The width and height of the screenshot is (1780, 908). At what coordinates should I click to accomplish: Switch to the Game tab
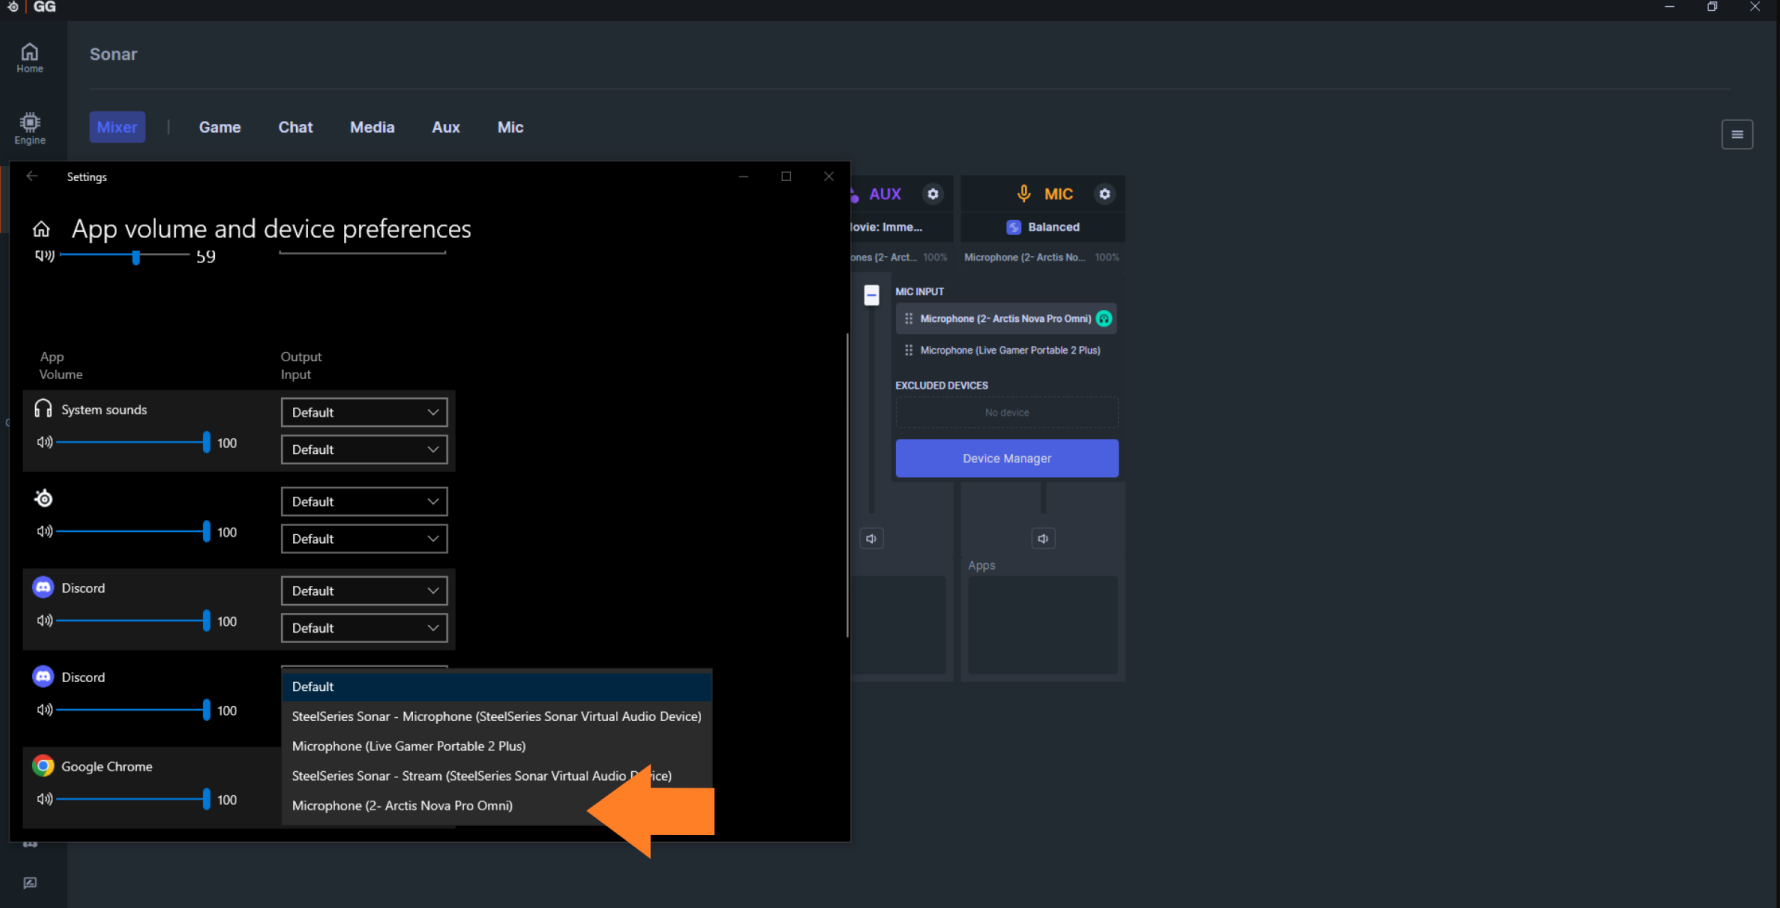[220, 127]
